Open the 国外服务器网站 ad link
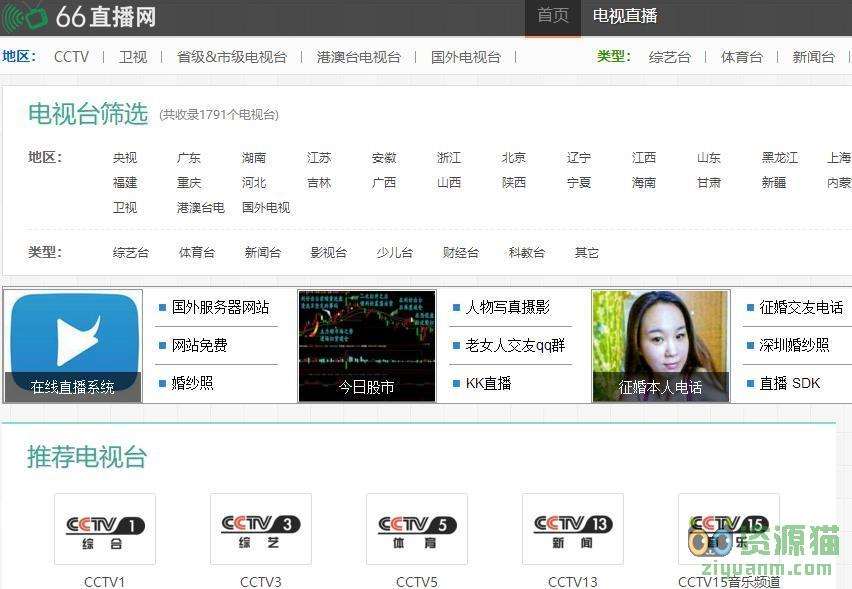This screenshot has width=852, height=589. click(220, 308)
